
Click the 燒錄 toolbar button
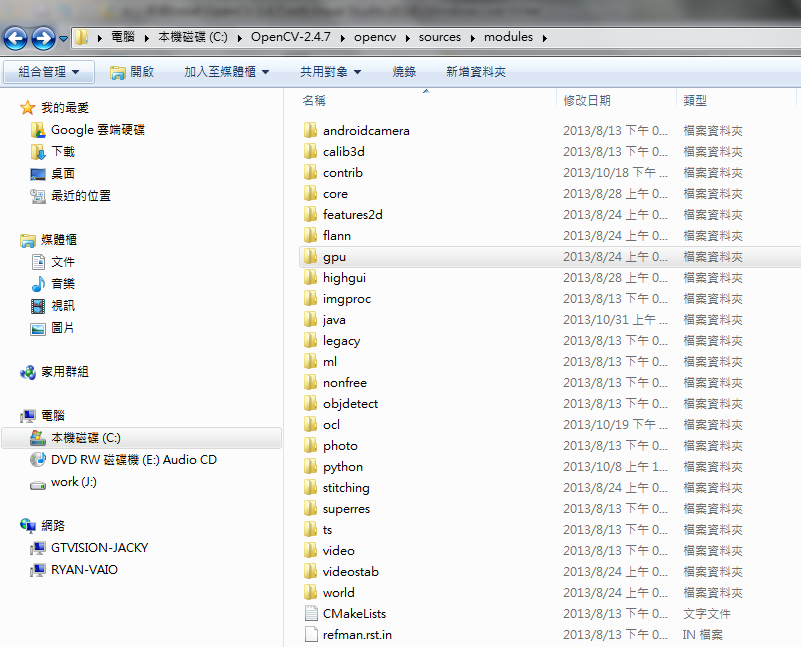[404, 72]
